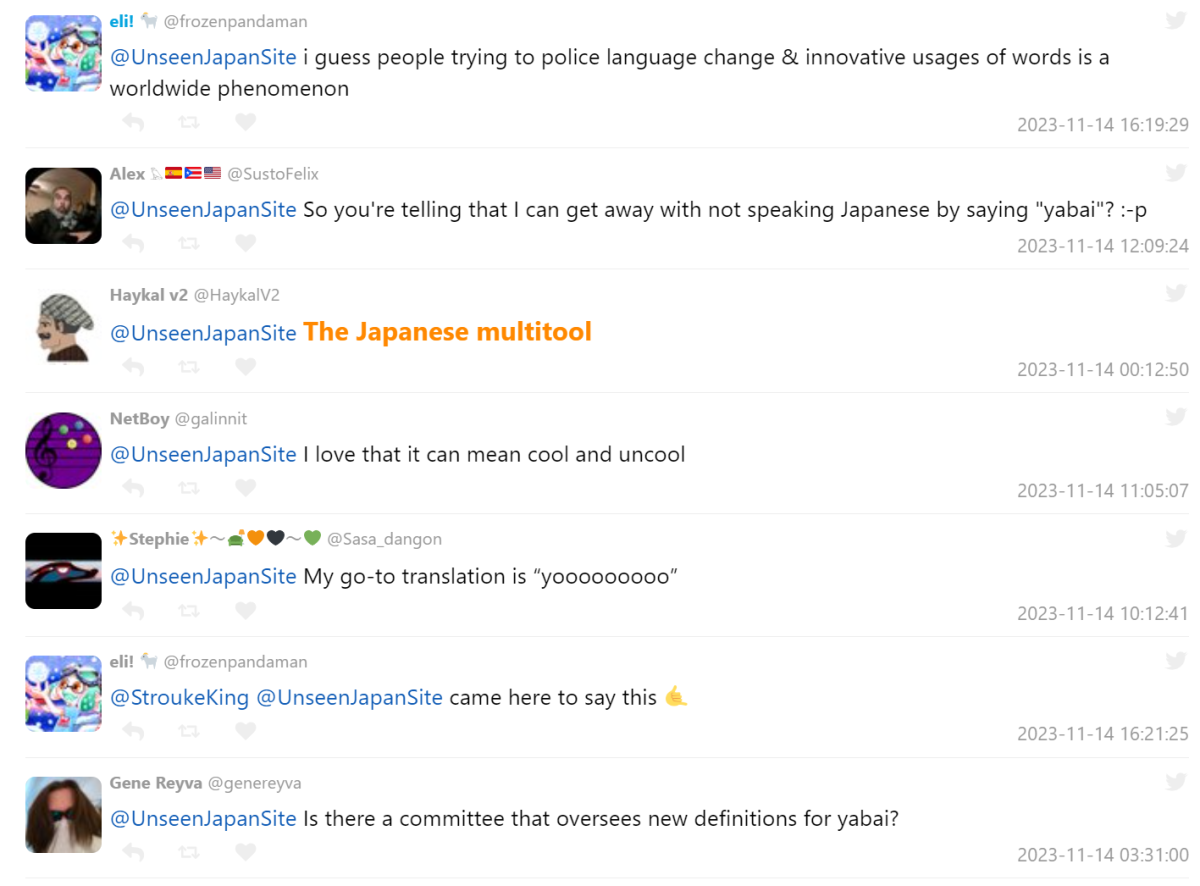
Task: Open @StroukeKing mention link
Action: coord(179,697)
